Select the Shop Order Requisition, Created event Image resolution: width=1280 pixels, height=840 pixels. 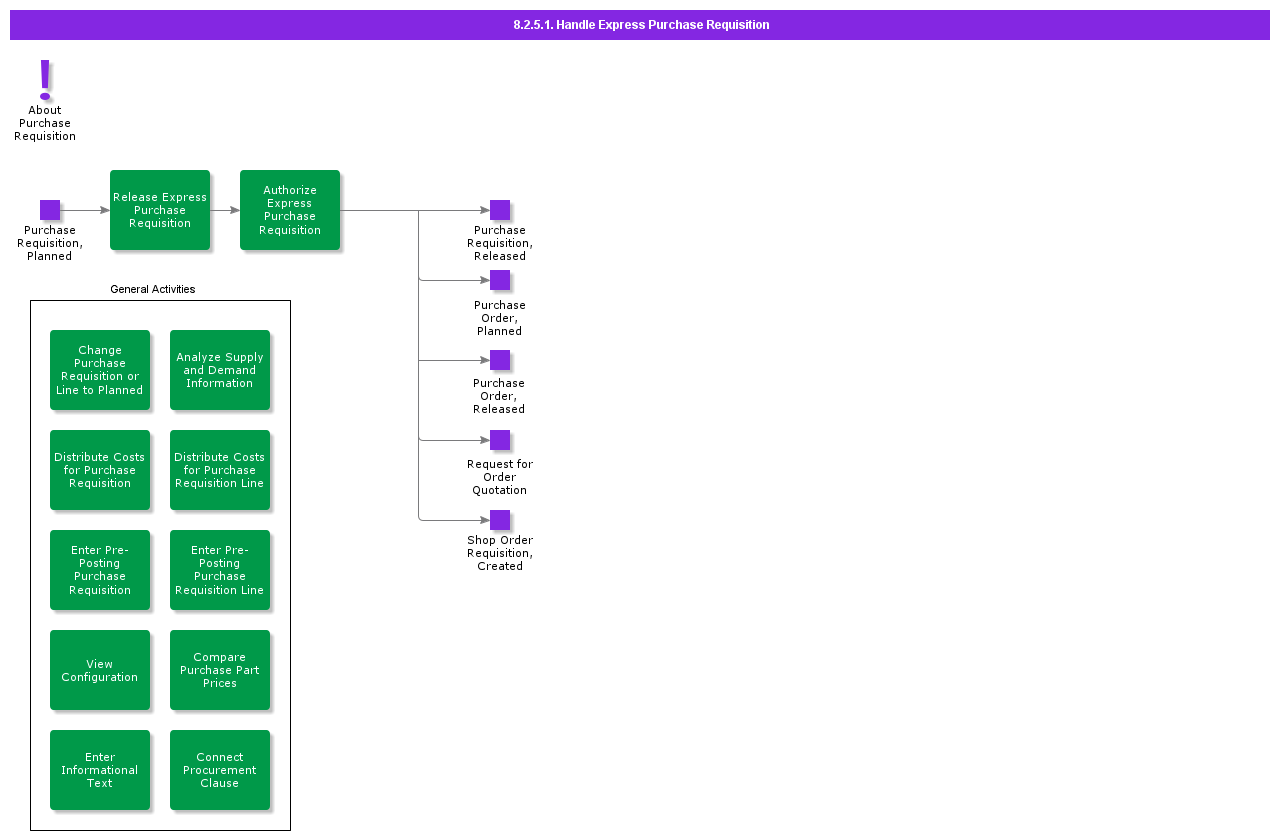(x=499, y=519)
